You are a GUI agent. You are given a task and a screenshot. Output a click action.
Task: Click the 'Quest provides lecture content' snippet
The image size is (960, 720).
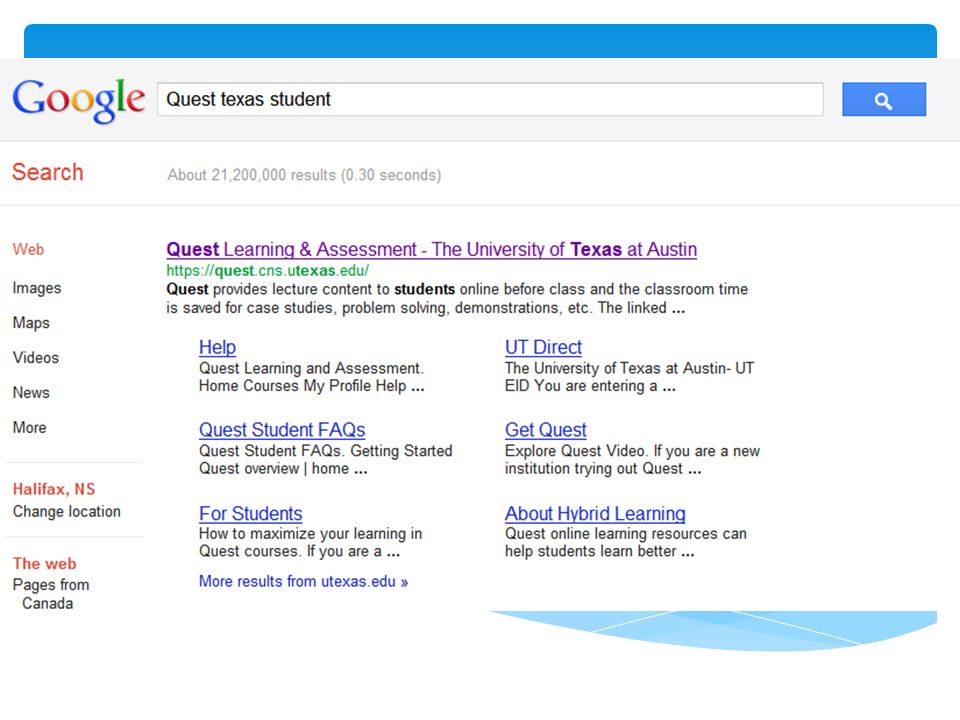(x=457, y=298)
